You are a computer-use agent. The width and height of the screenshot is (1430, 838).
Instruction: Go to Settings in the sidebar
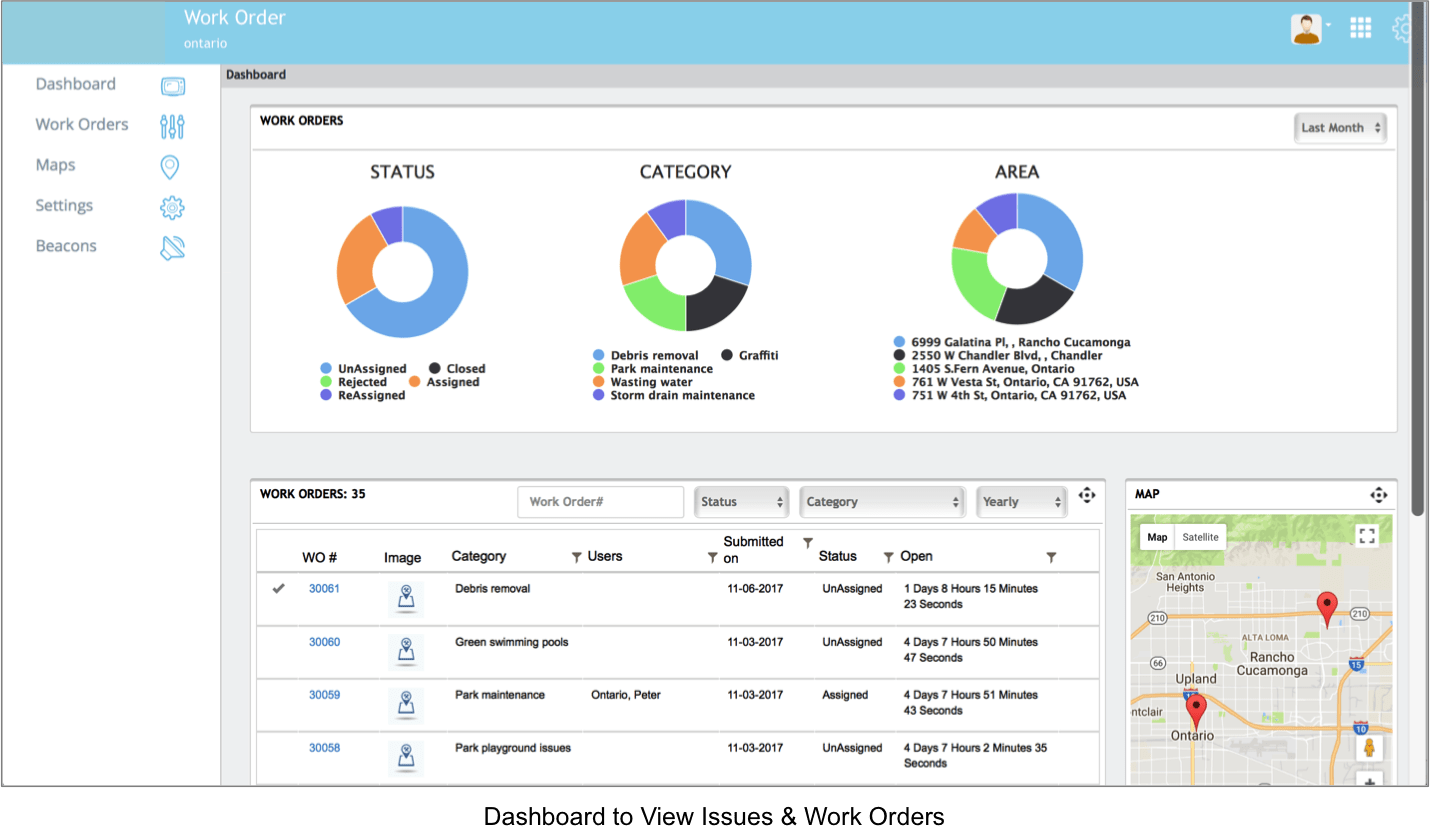[x=64, y=206]
